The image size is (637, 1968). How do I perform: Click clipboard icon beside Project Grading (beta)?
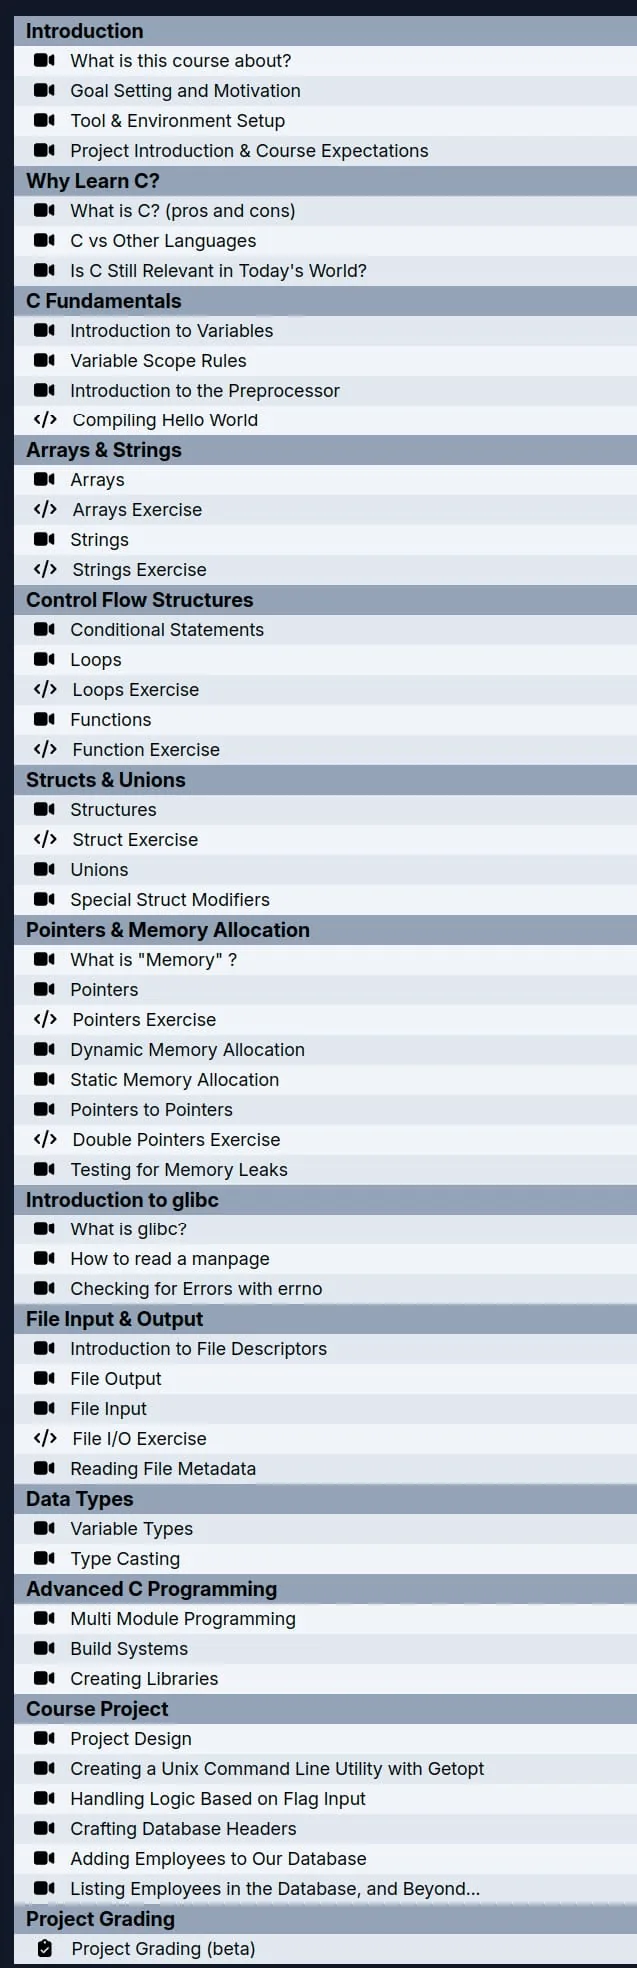point(44,1948)
